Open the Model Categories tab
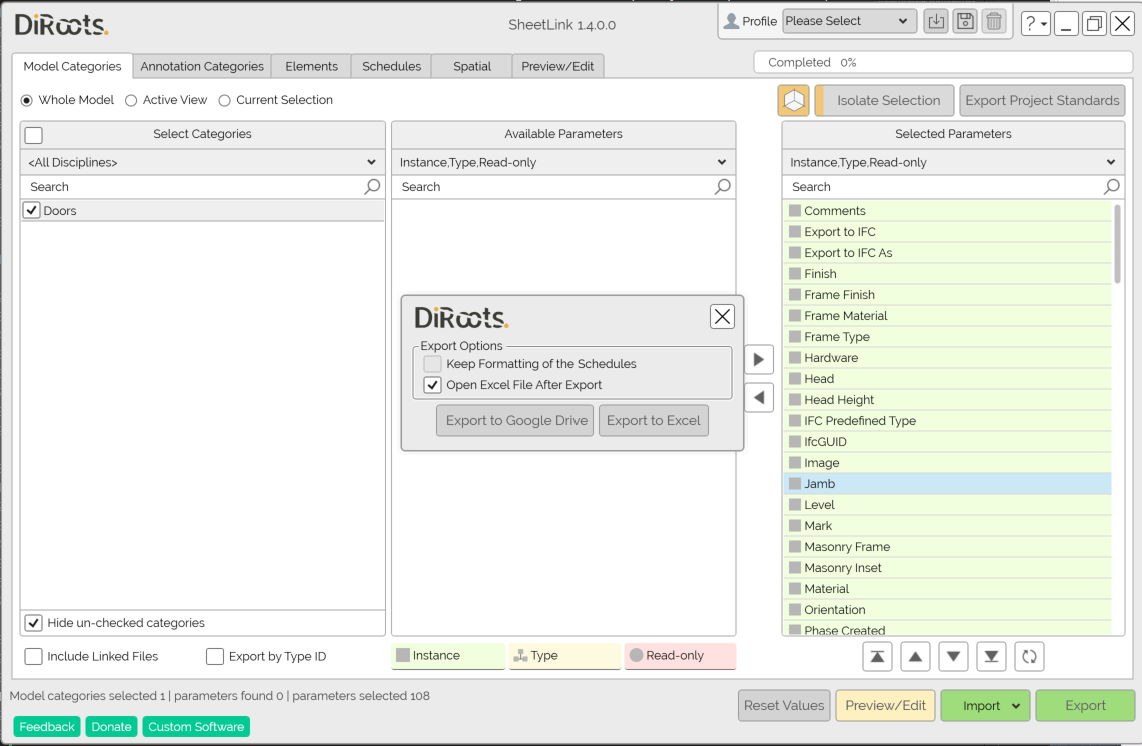 [x=72, y=66]
